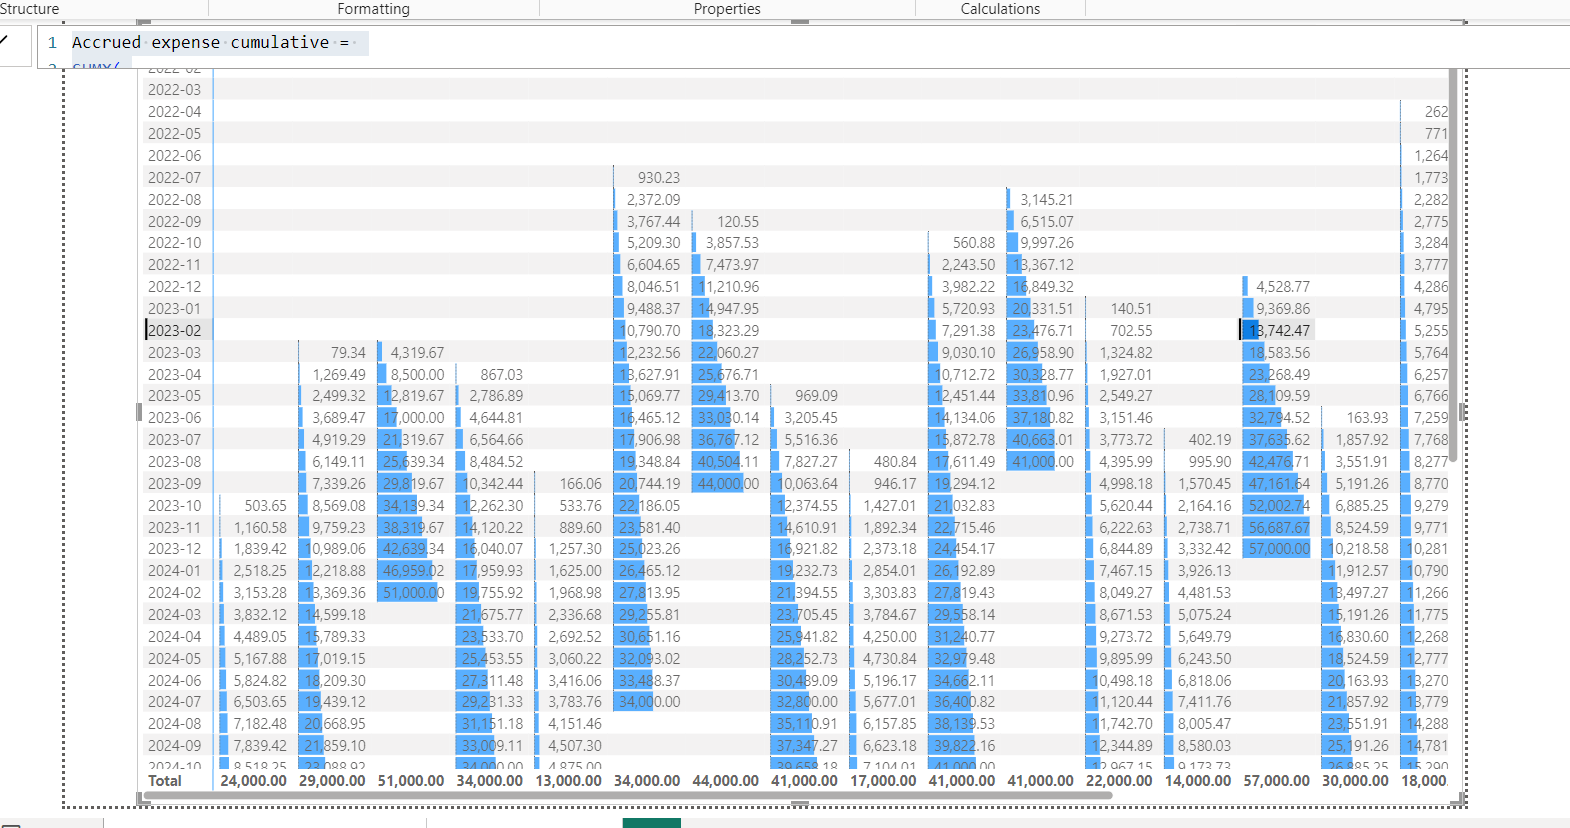Click the highlighted cell 13,742.47
1570x828 pixels.
(1277, 330)
